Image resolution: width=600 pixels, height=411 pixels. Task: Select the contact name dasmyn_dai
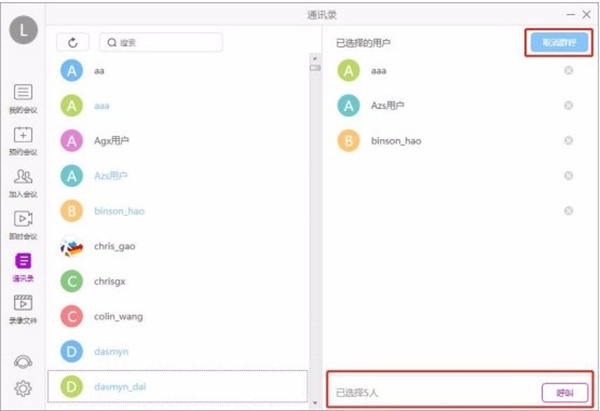tap(120, 387)
